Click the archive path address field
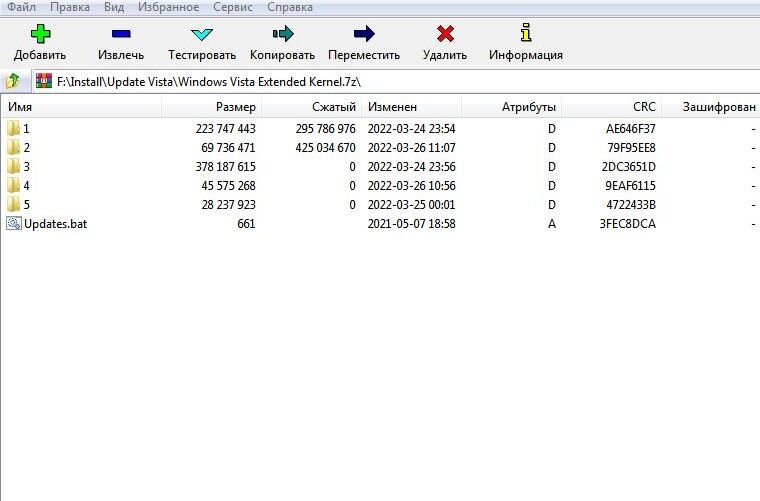 click(x=397, y=81)
